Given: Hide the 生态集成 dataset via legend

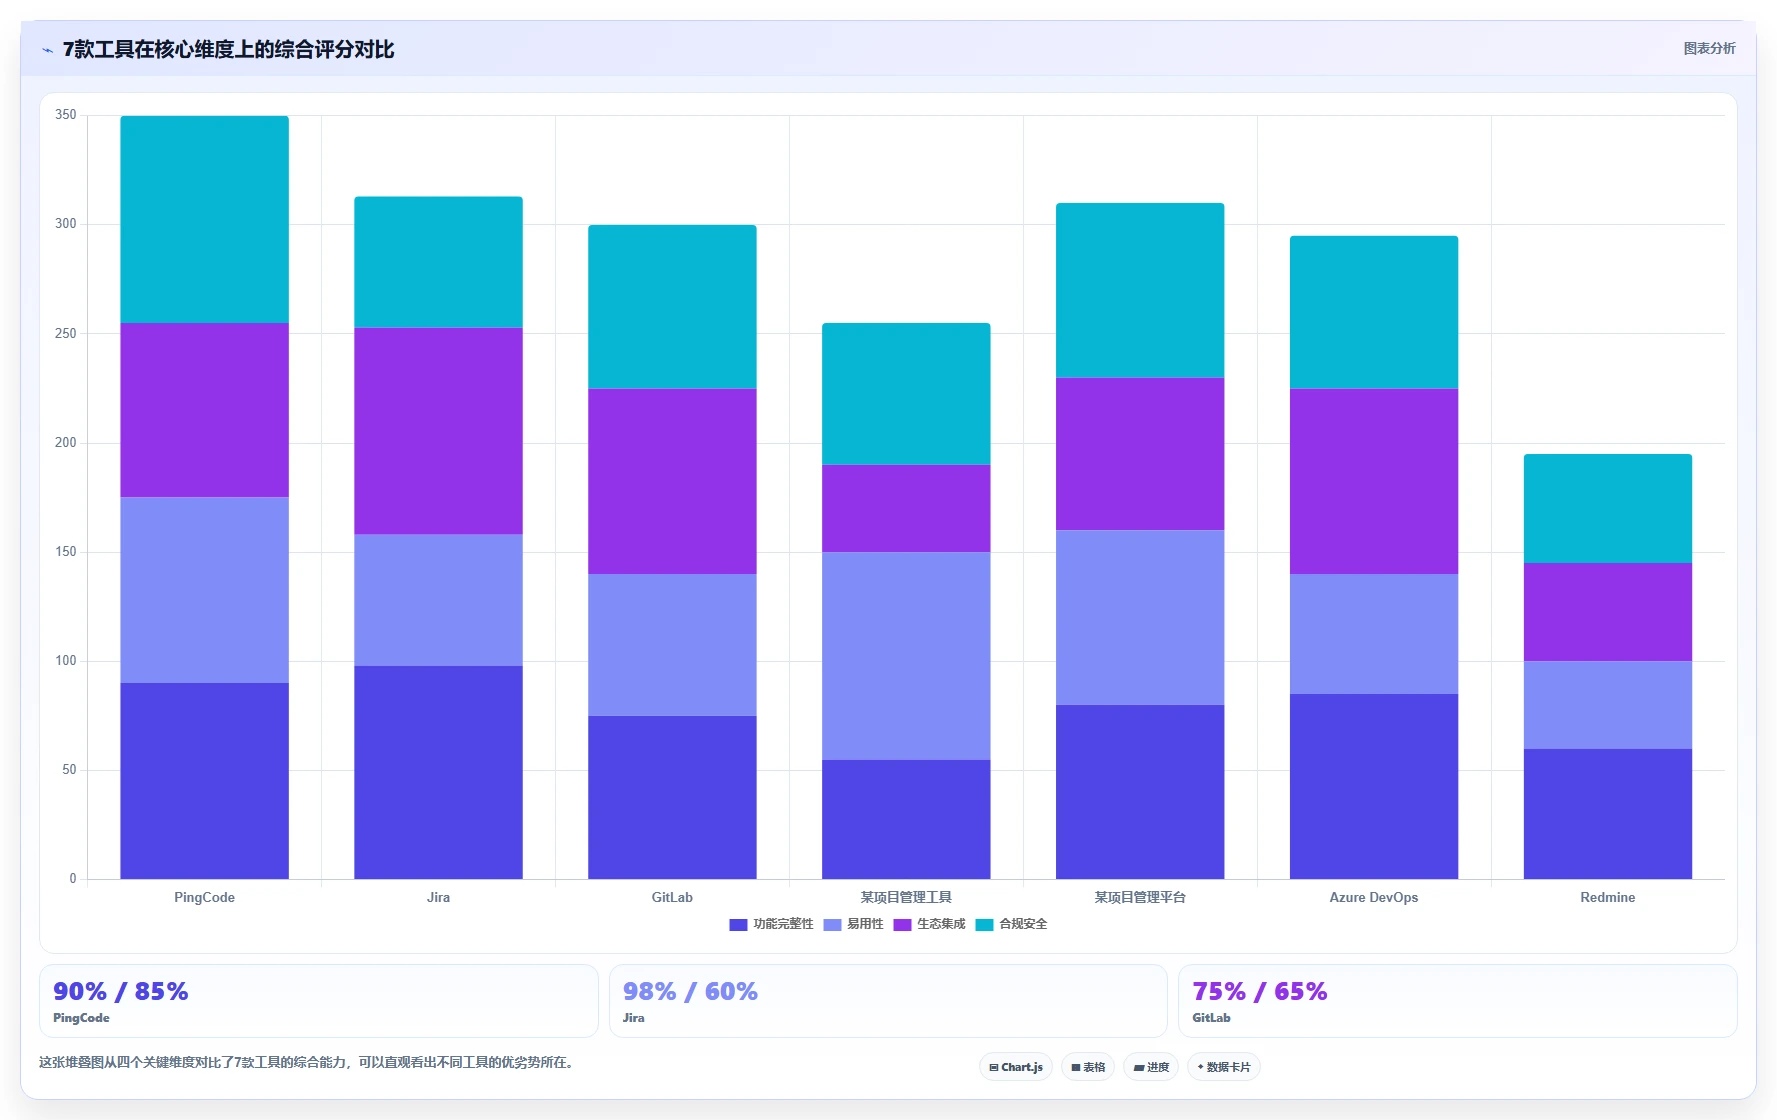Looking at the screenshot, I should tap(930, 924).
